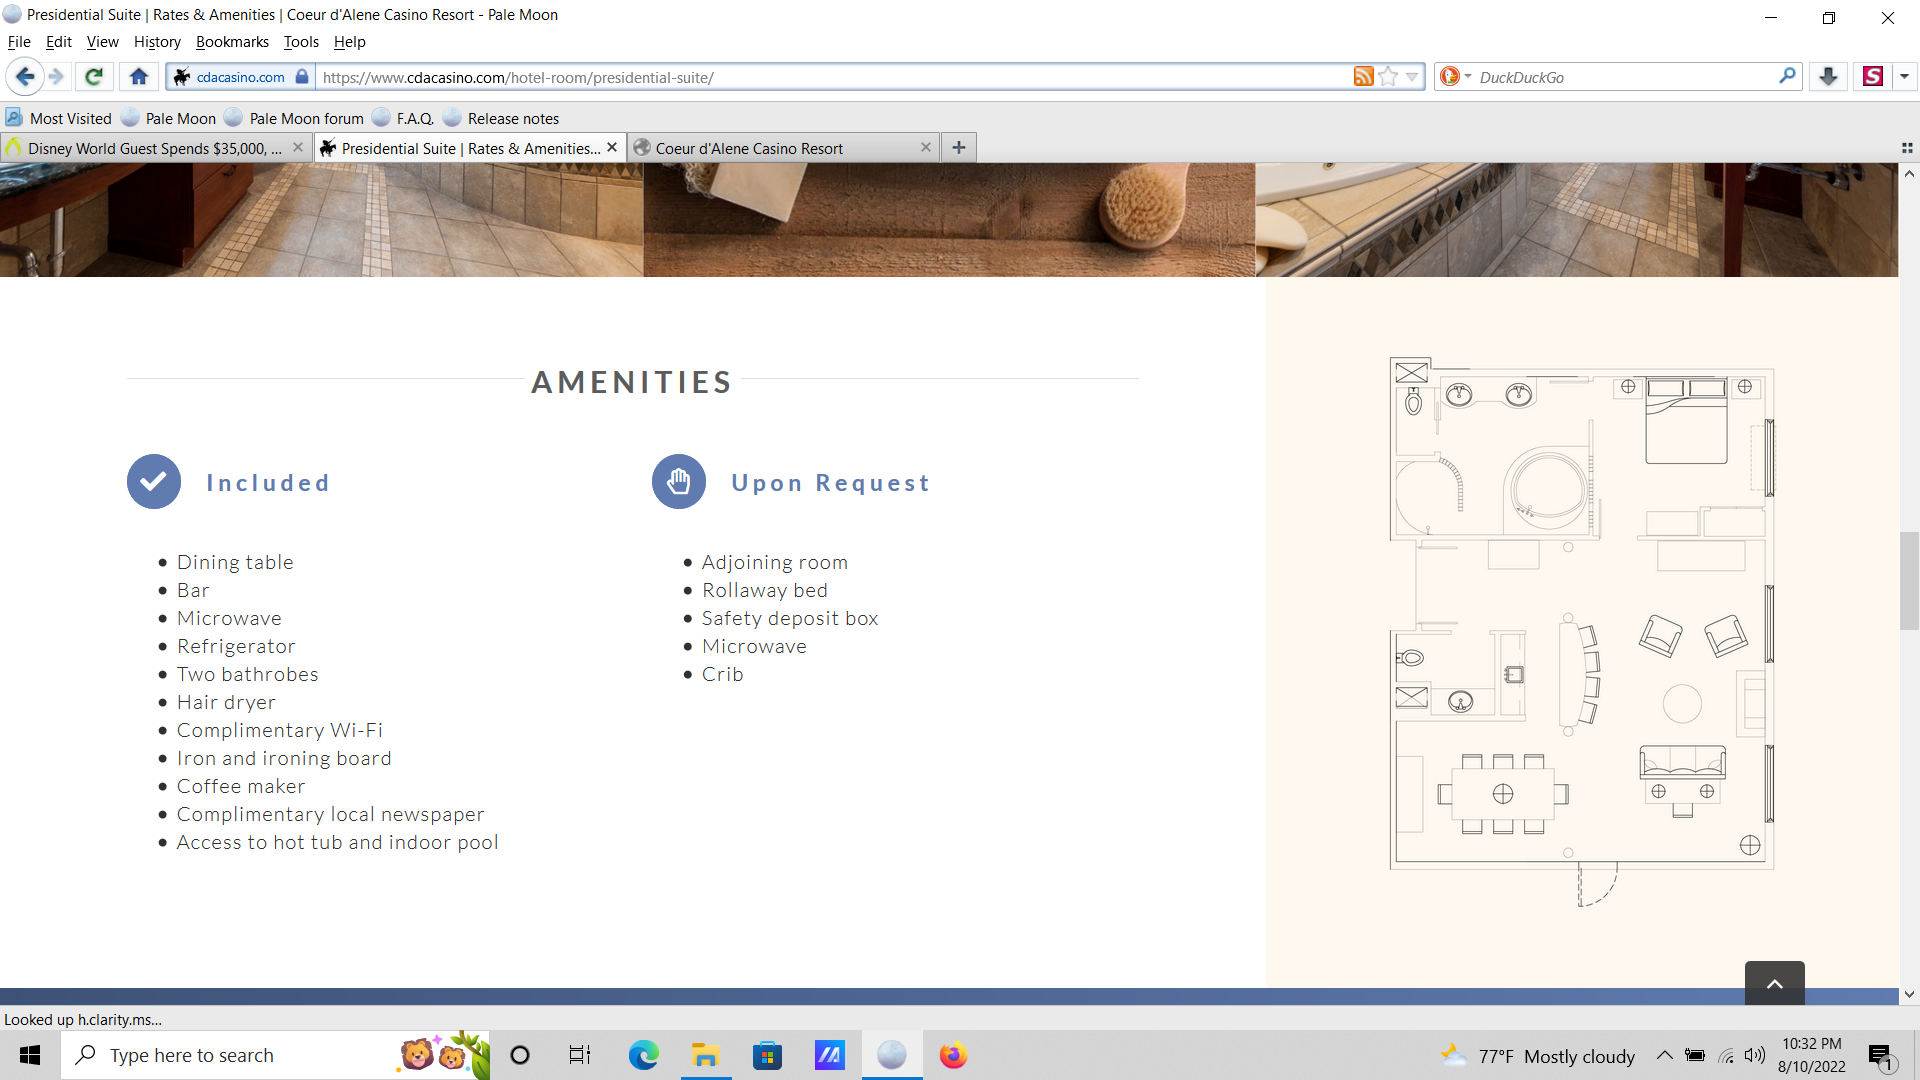
Task: Open weather widget showing 77°F
Action: point(1538,1056)
